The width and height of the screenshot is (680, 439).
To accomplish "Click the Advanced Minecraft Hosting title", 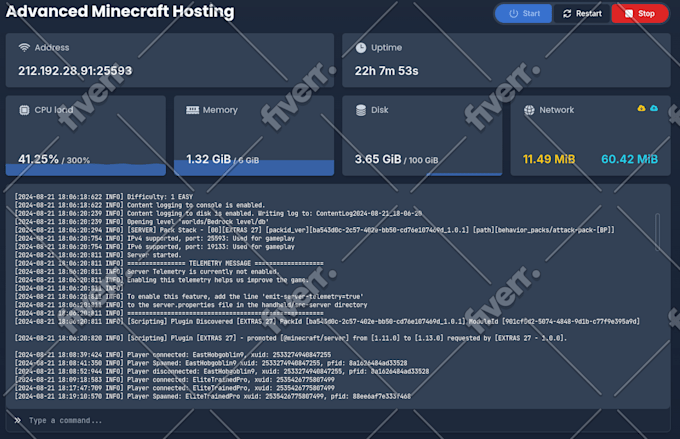I will (x=120, y=11).
